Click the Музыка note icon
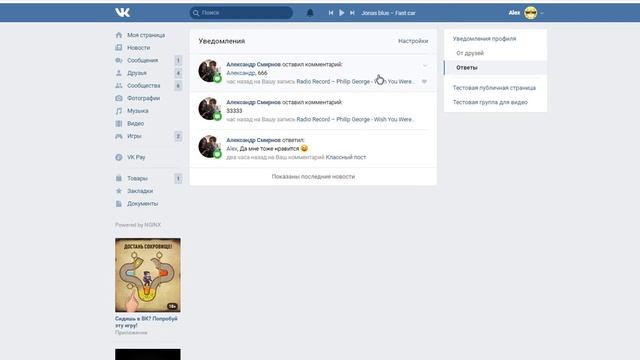The image size is (640, 360). pos(119,111)
